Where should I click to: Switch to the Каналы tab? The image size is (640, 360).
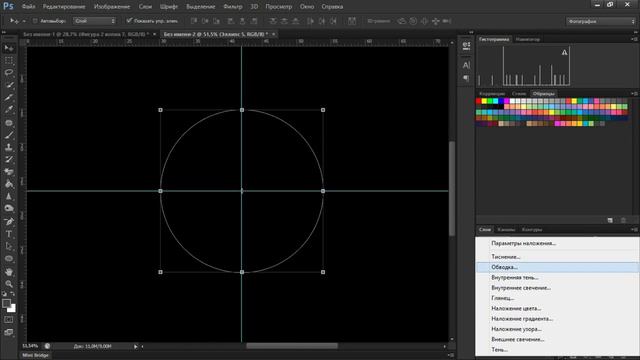(506, 229)
